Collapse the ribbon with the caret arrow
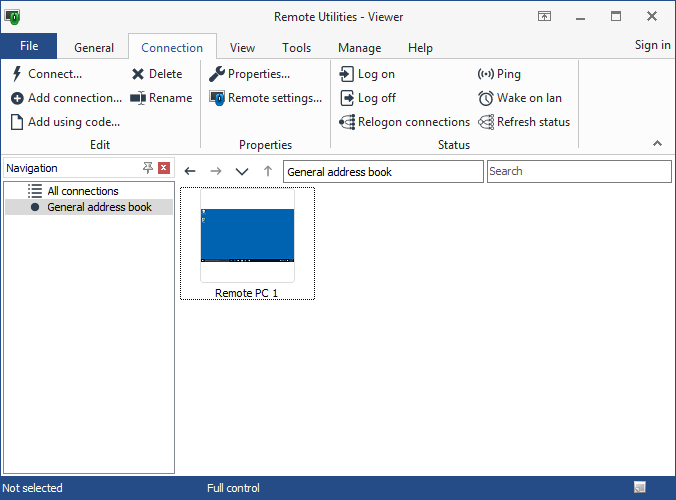The height and width of the screenshot is (500, 676). tap(657, 143)
